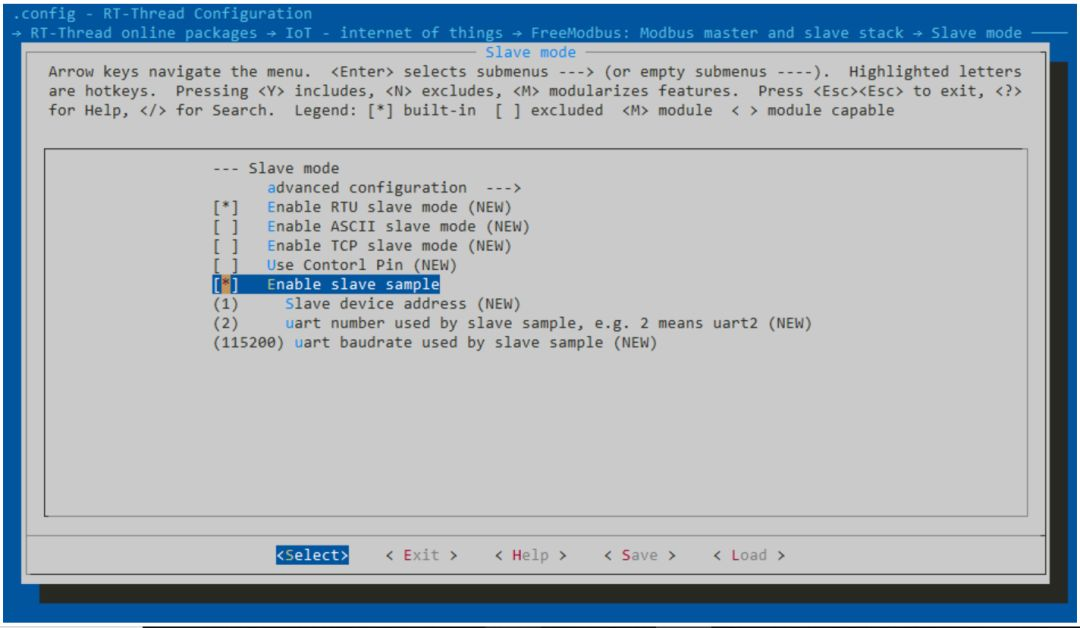This screenshot has width=1080, height=628.
Task: Click 'Use Contorl Pin (NEW)' label
Action: (x=362, y=265)
